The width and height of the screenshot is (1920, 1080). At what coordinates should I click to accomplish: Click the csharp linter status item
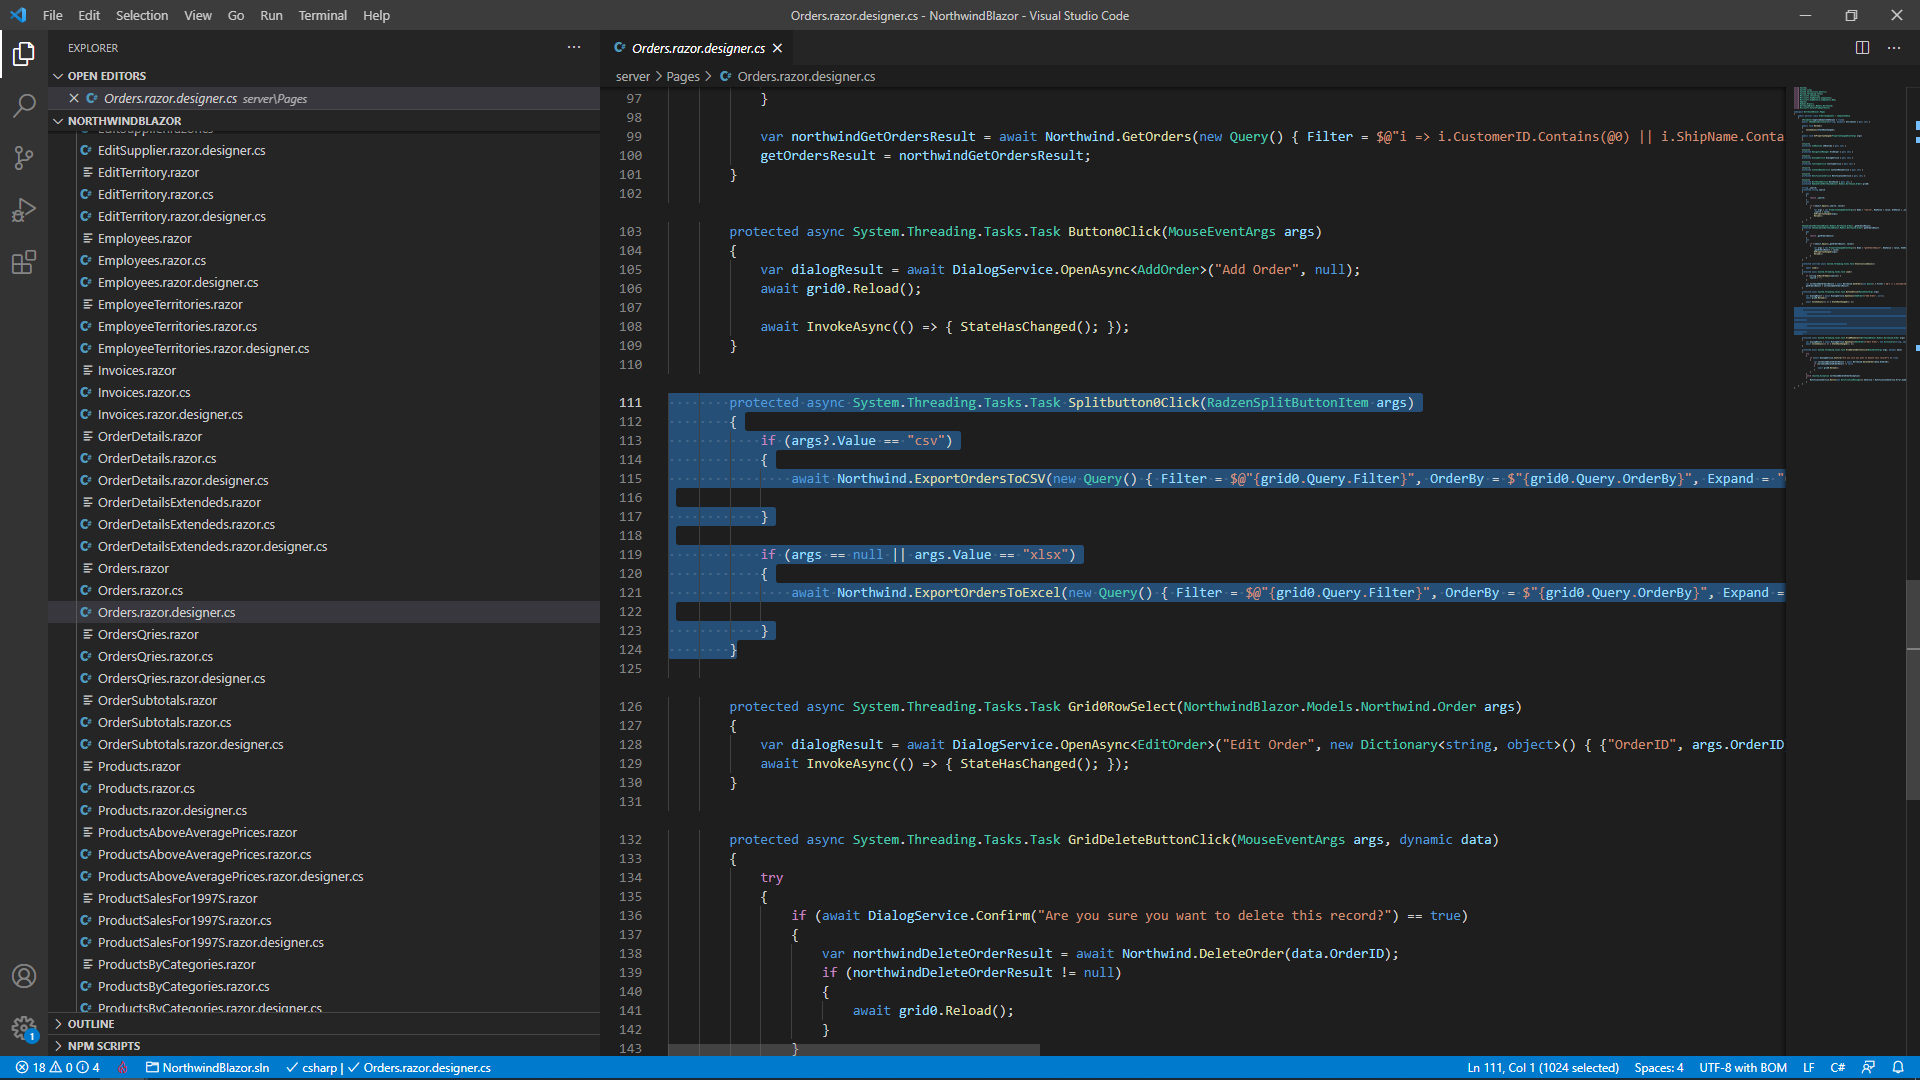[388, 1068]
